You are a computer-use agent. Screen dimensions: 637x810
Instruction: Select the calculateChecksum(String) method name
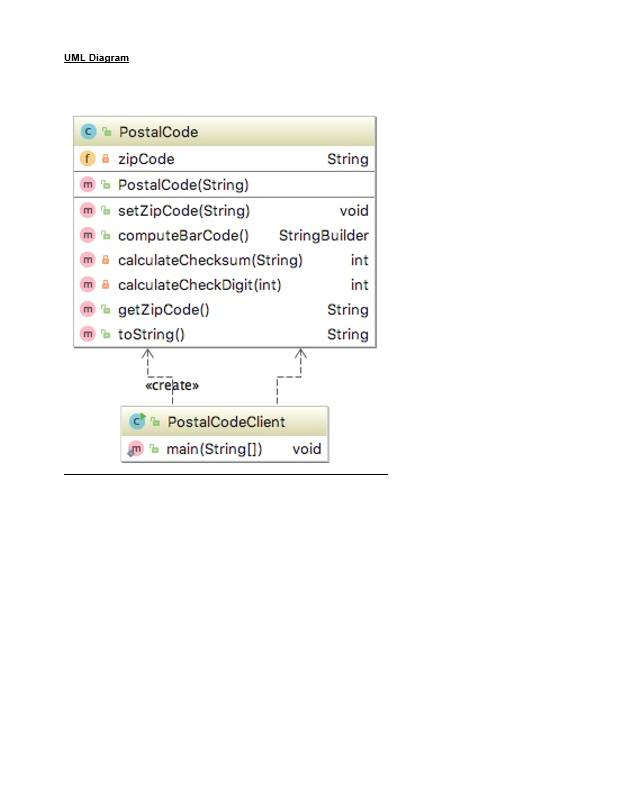tap(210, 260)
